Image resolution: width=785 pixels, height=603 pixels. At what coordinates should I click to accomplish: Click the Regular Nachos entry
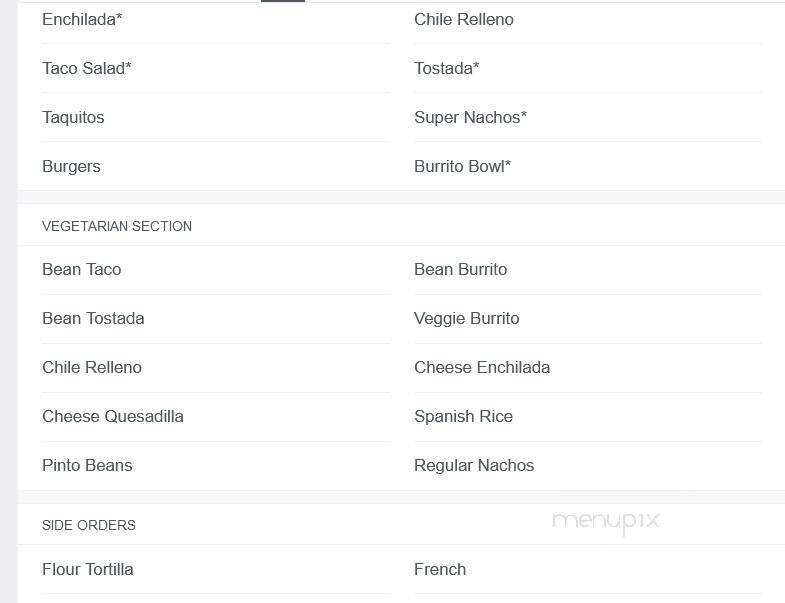(474, 466)
